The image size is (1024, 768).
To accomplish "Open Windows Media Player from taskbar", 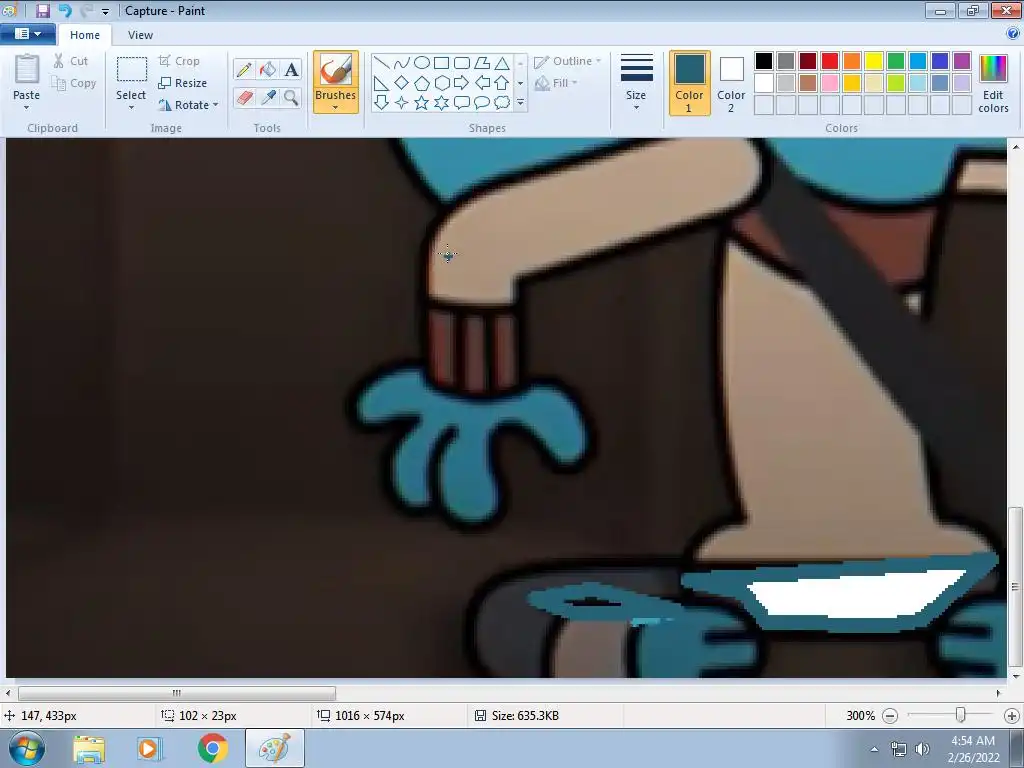I will 148,748.
